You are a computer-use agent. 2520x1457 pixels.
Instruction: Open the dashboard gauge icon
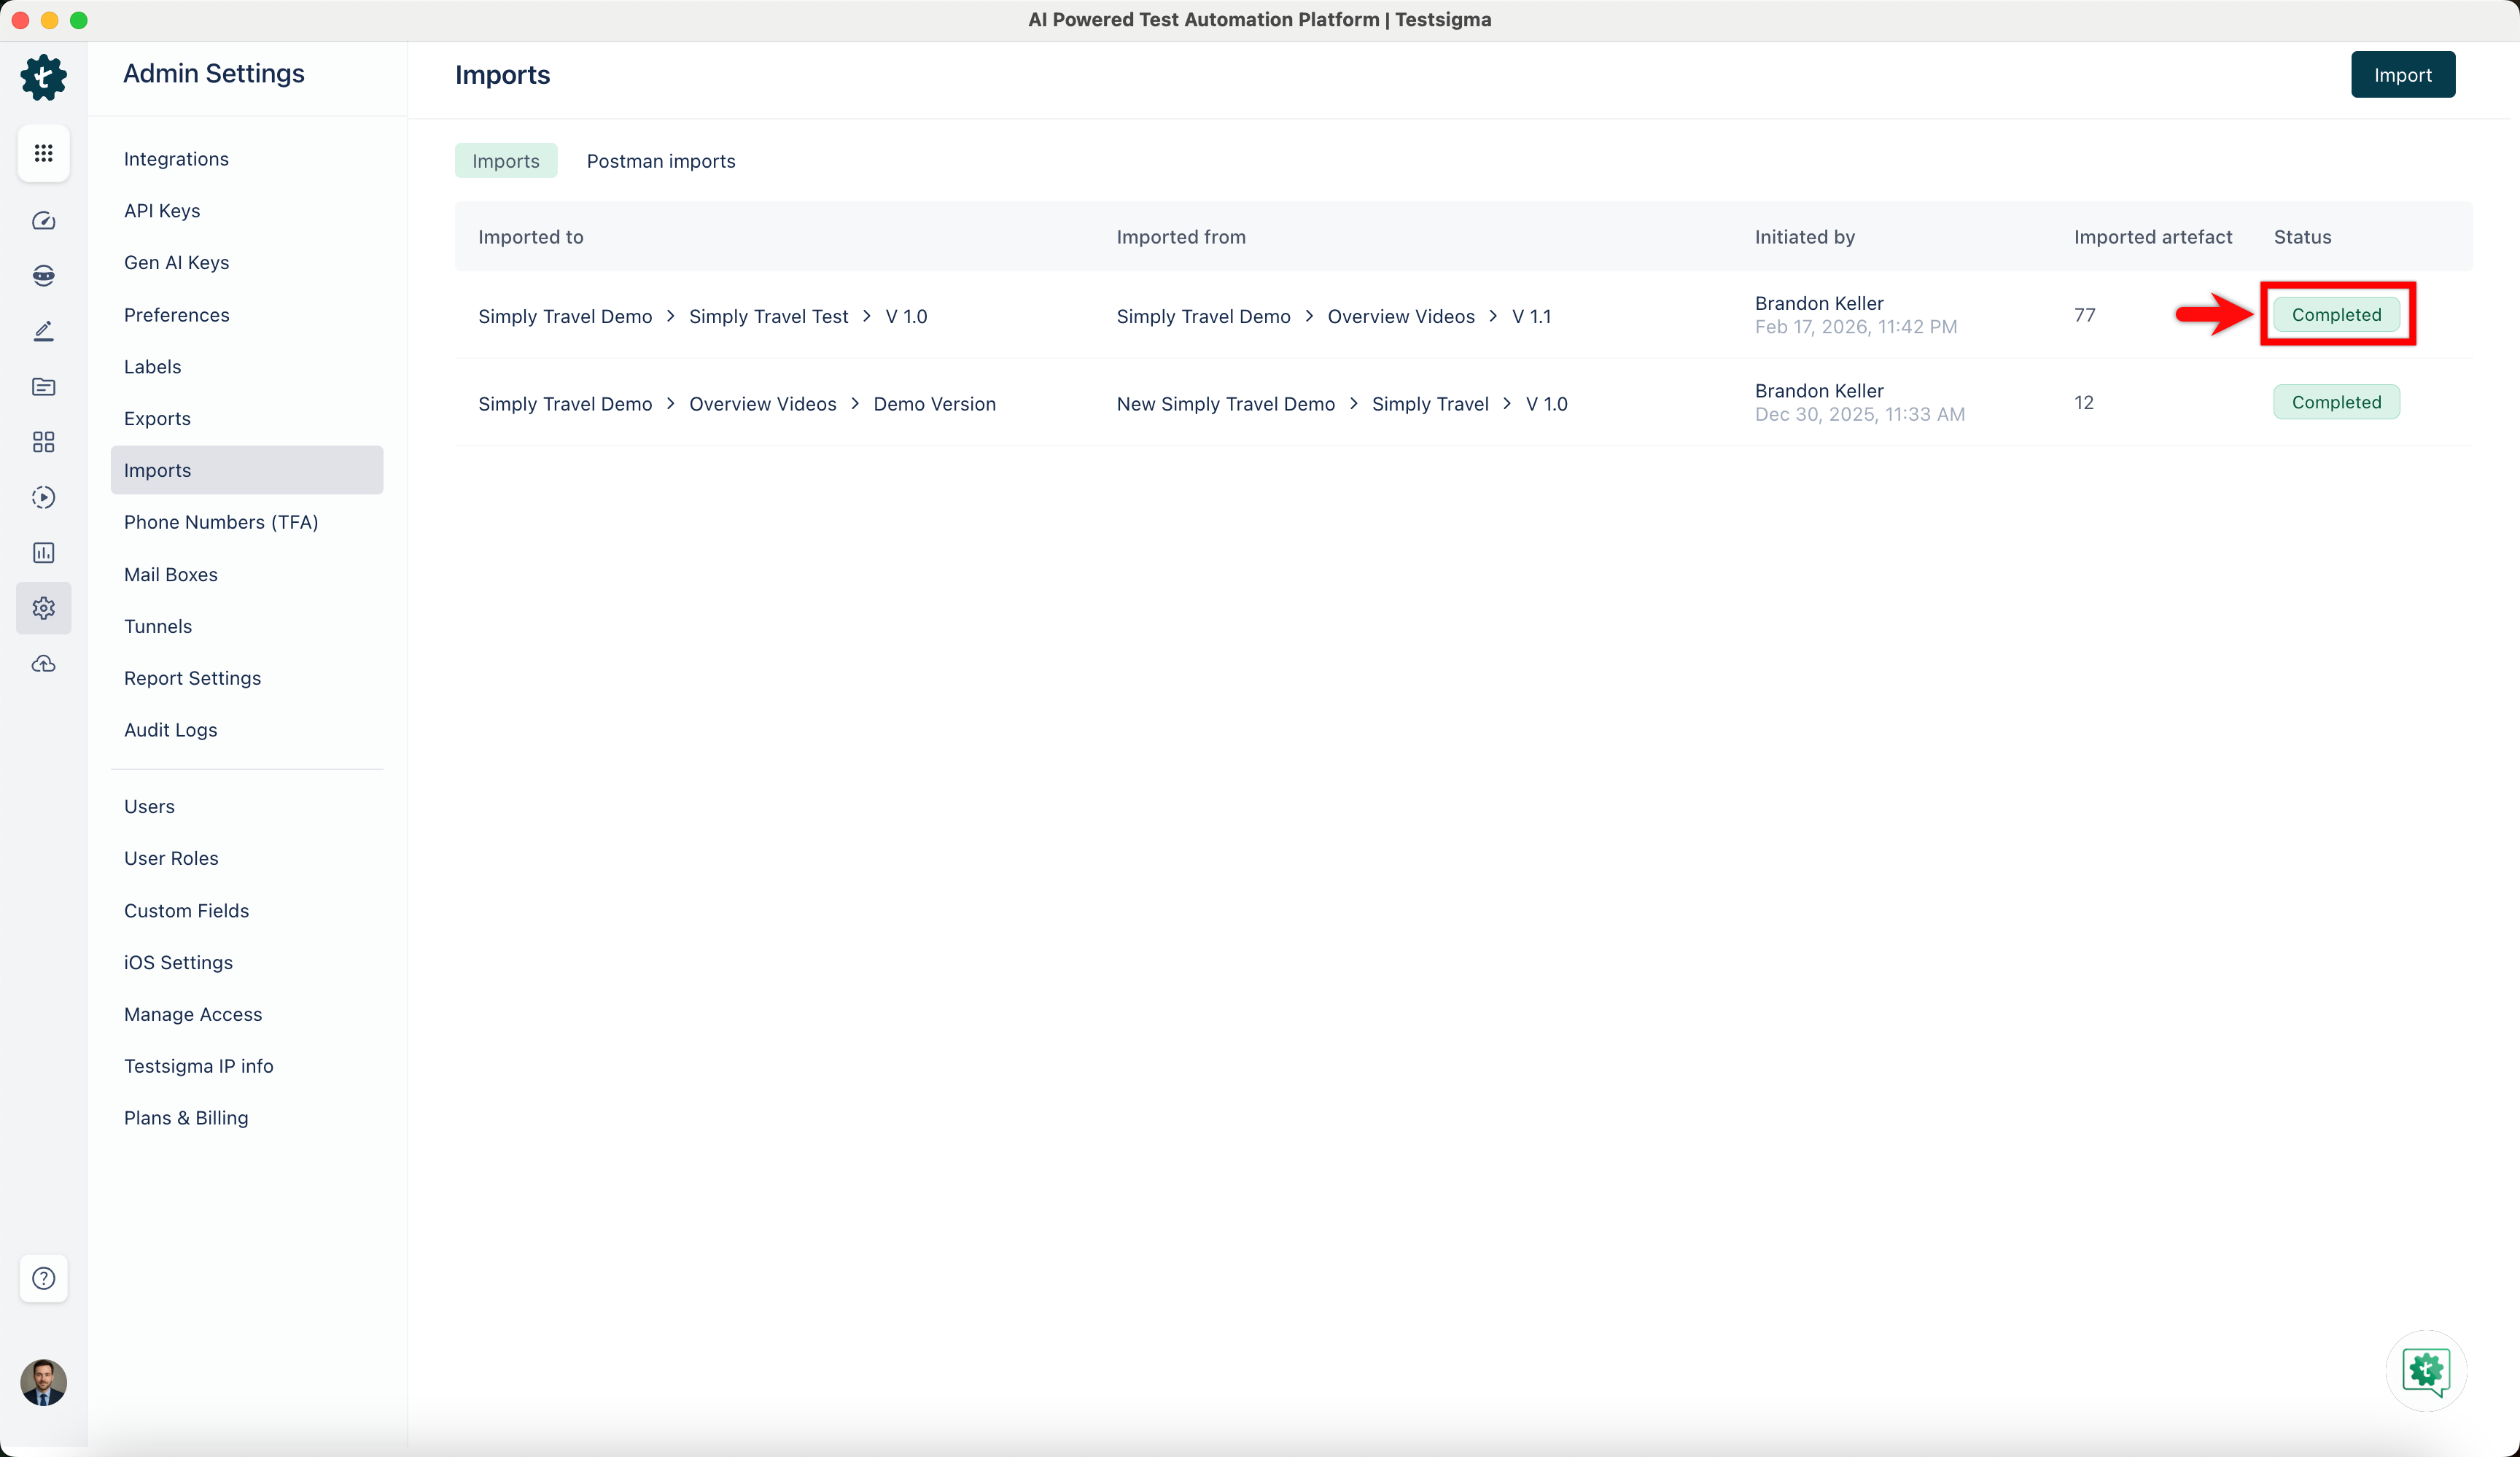coord(43,220)
